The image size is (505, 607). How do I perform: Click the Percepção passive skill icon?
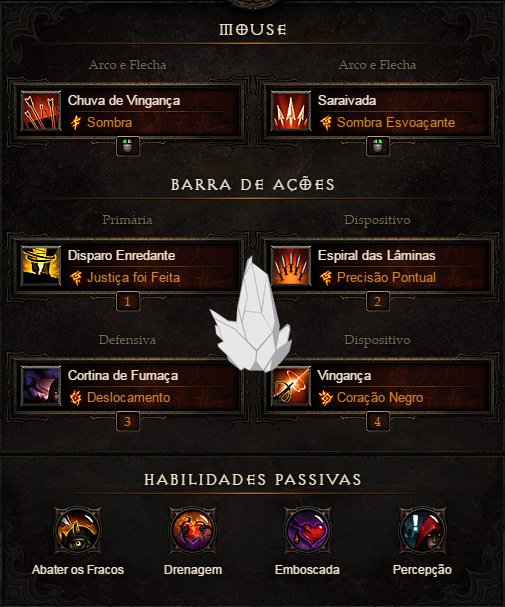(422, 531)
